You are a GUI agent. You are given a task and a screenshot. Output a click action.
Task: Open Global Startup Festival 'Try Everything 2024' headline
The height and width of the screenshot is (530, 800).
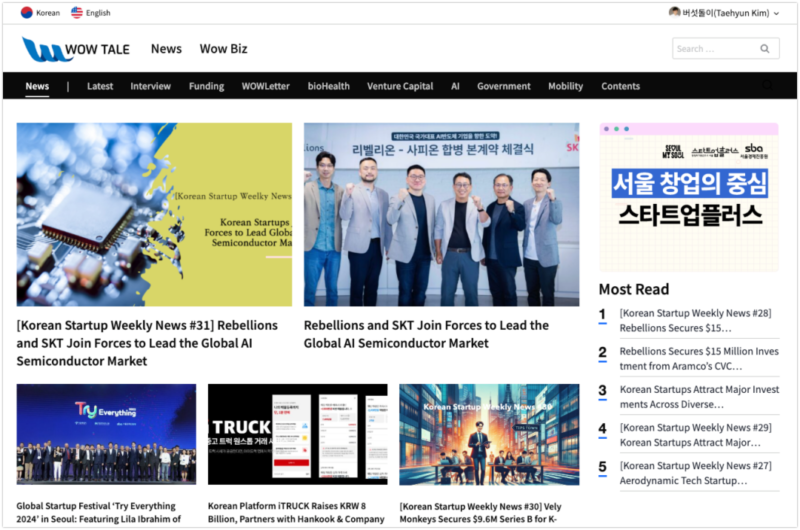pos(98,512)
